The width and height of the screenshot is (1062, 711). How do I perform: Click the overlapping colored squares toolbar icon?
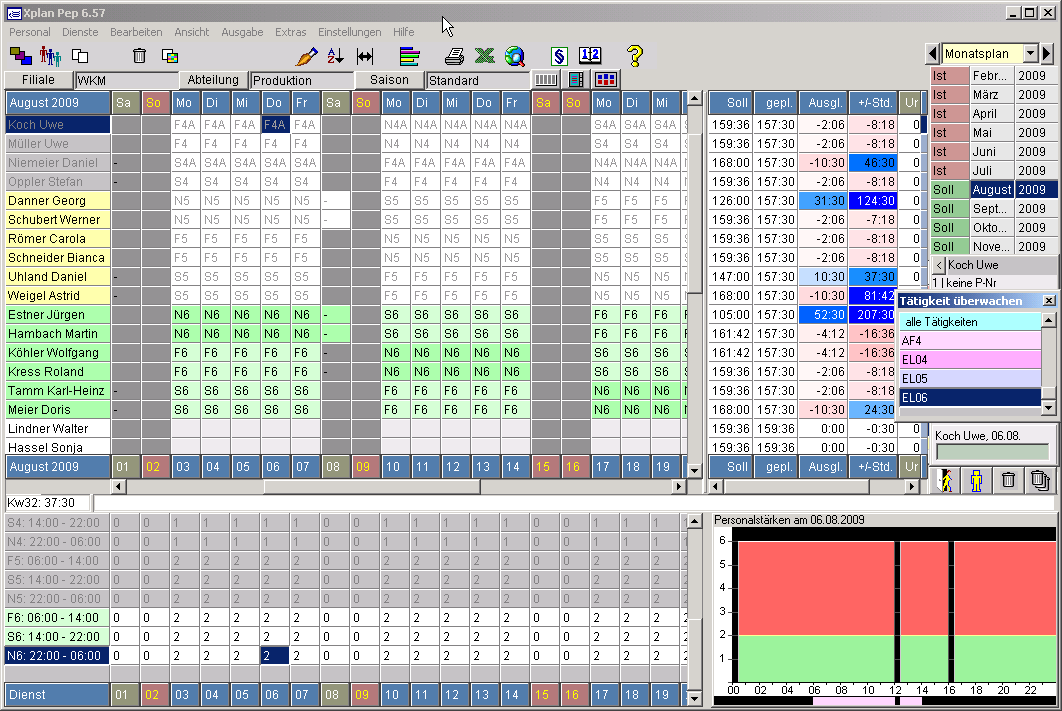pyautogui.click(x=21, y=56)
